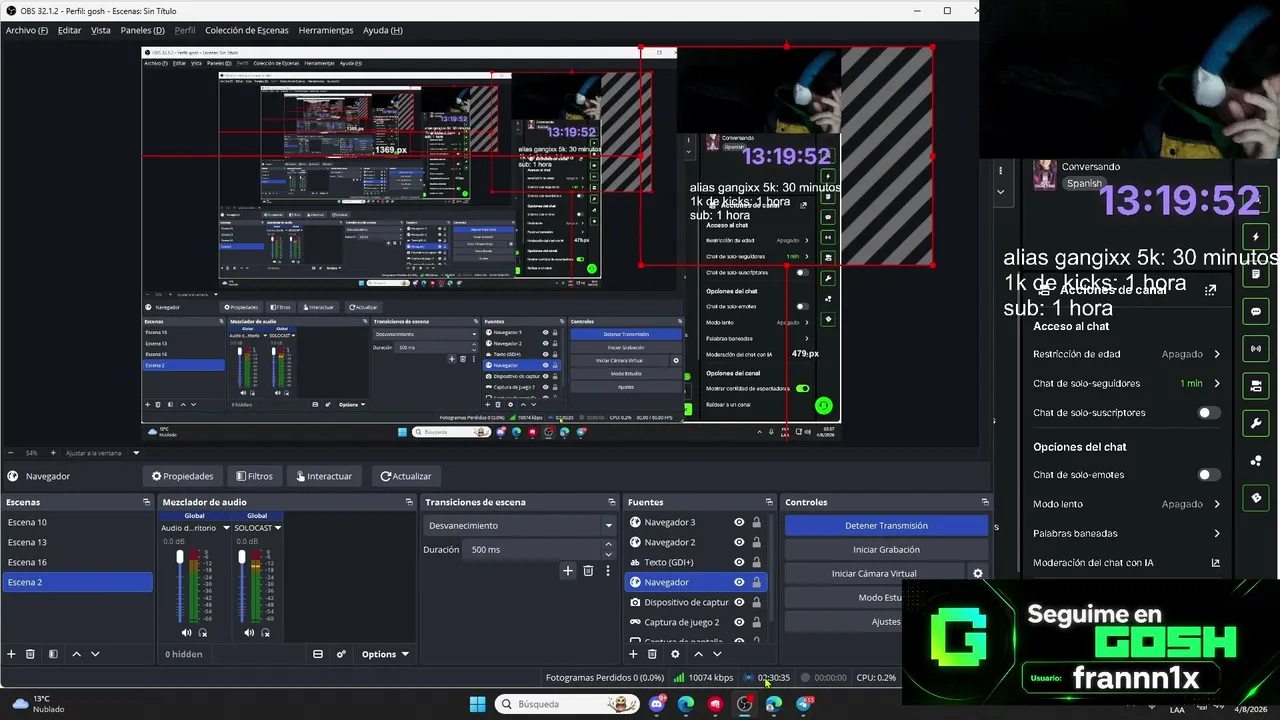Open Audio del escritorio channel dropdown arrow

point(227,528)
